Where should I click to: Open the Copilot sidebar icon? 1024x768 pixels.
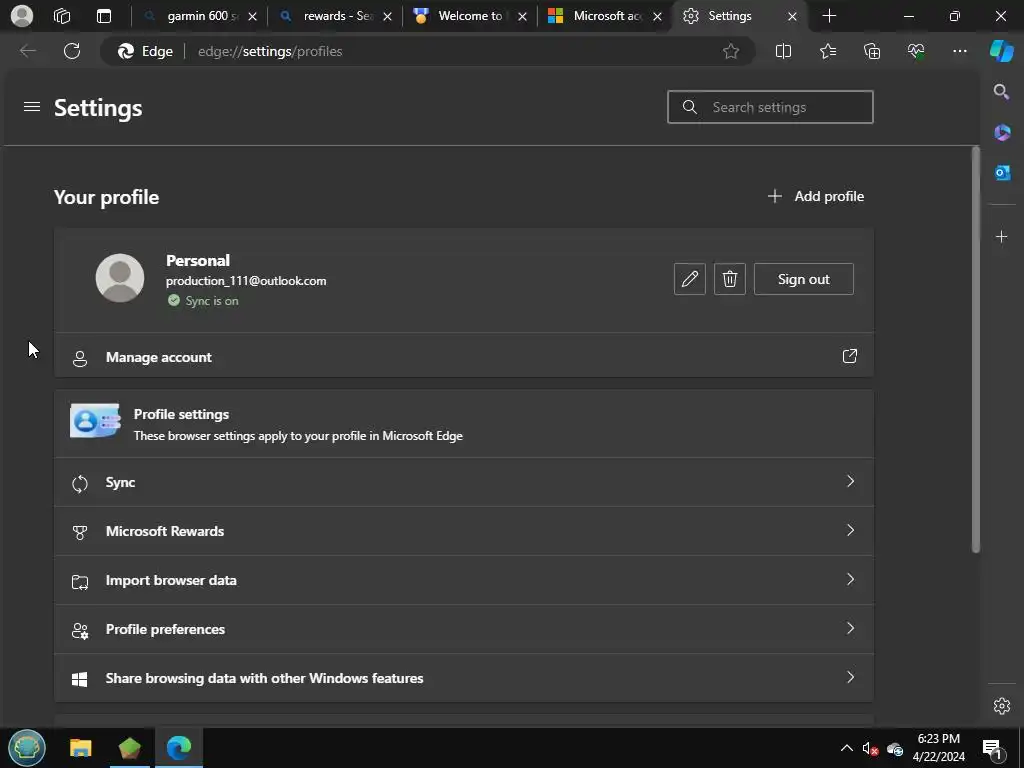coord(1002,51)
